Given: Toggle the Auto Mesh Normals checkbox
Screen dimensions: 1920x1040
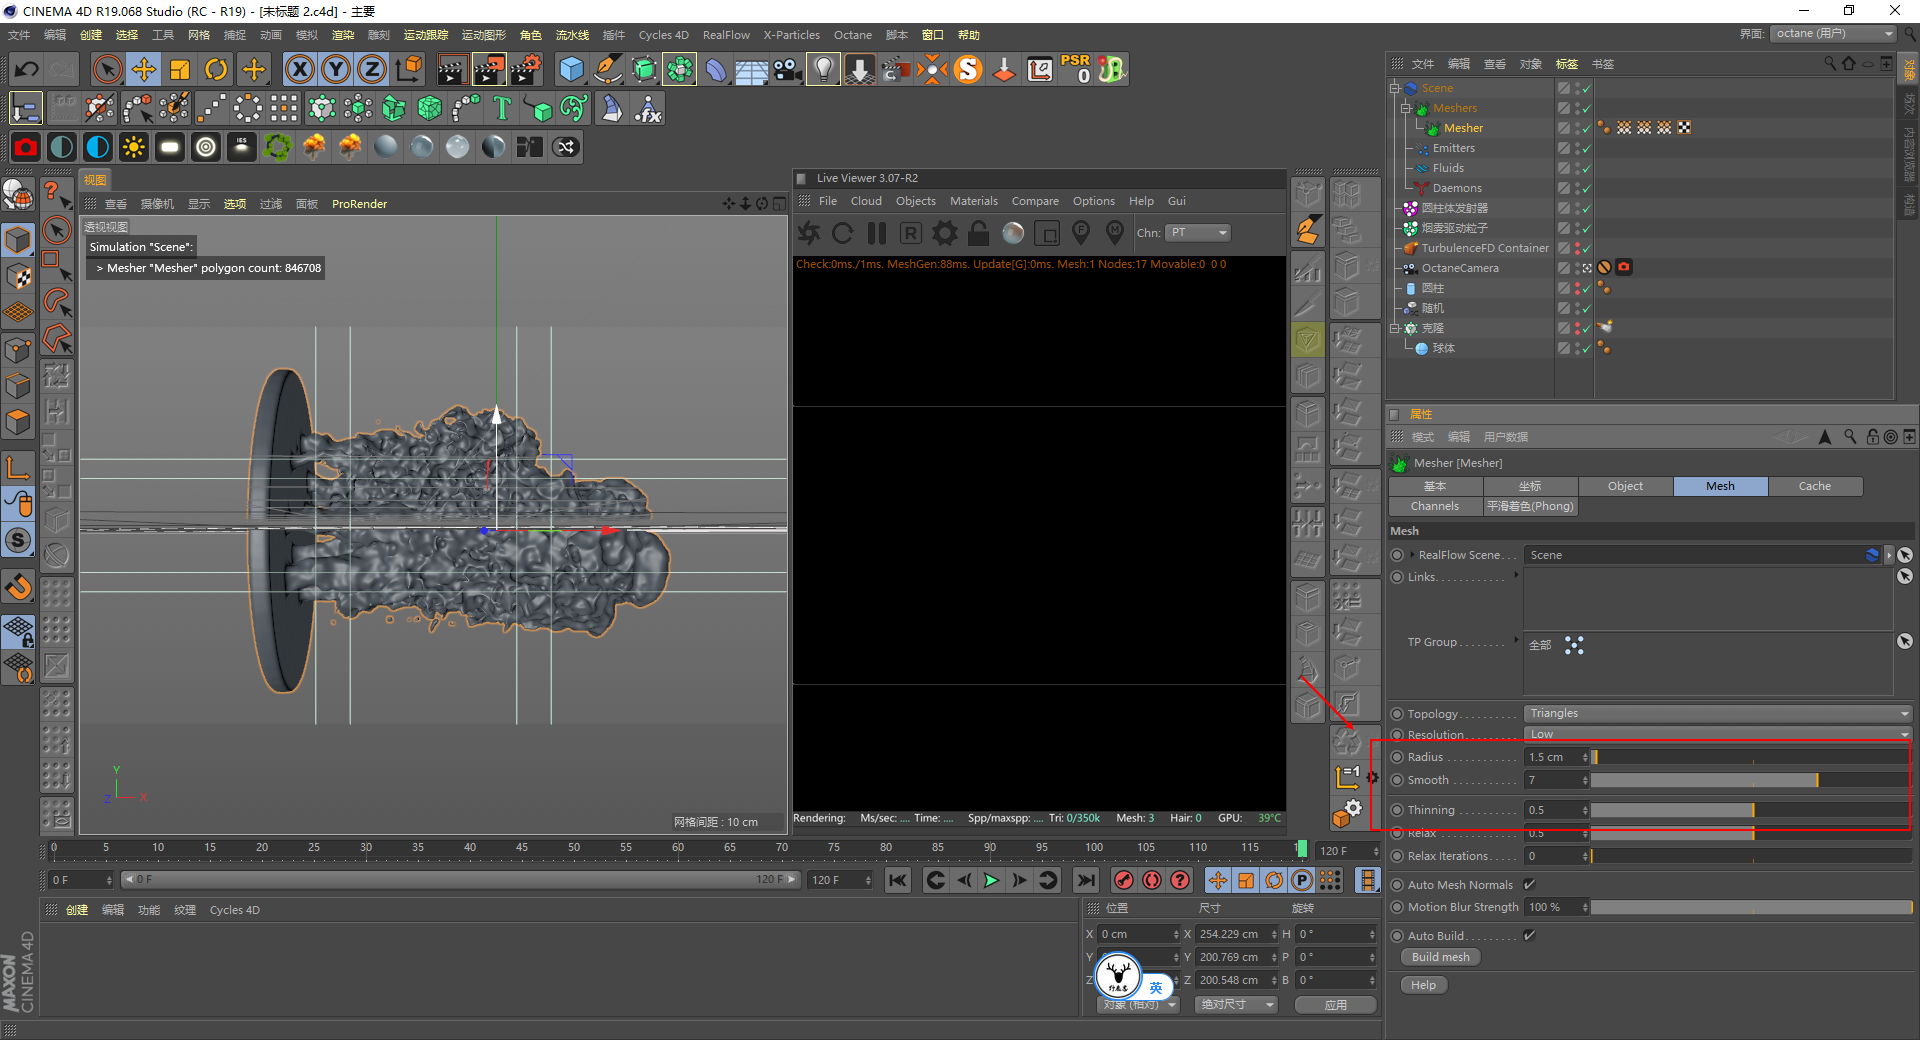Looking at the screenshot, I should tap(1529, 884).
